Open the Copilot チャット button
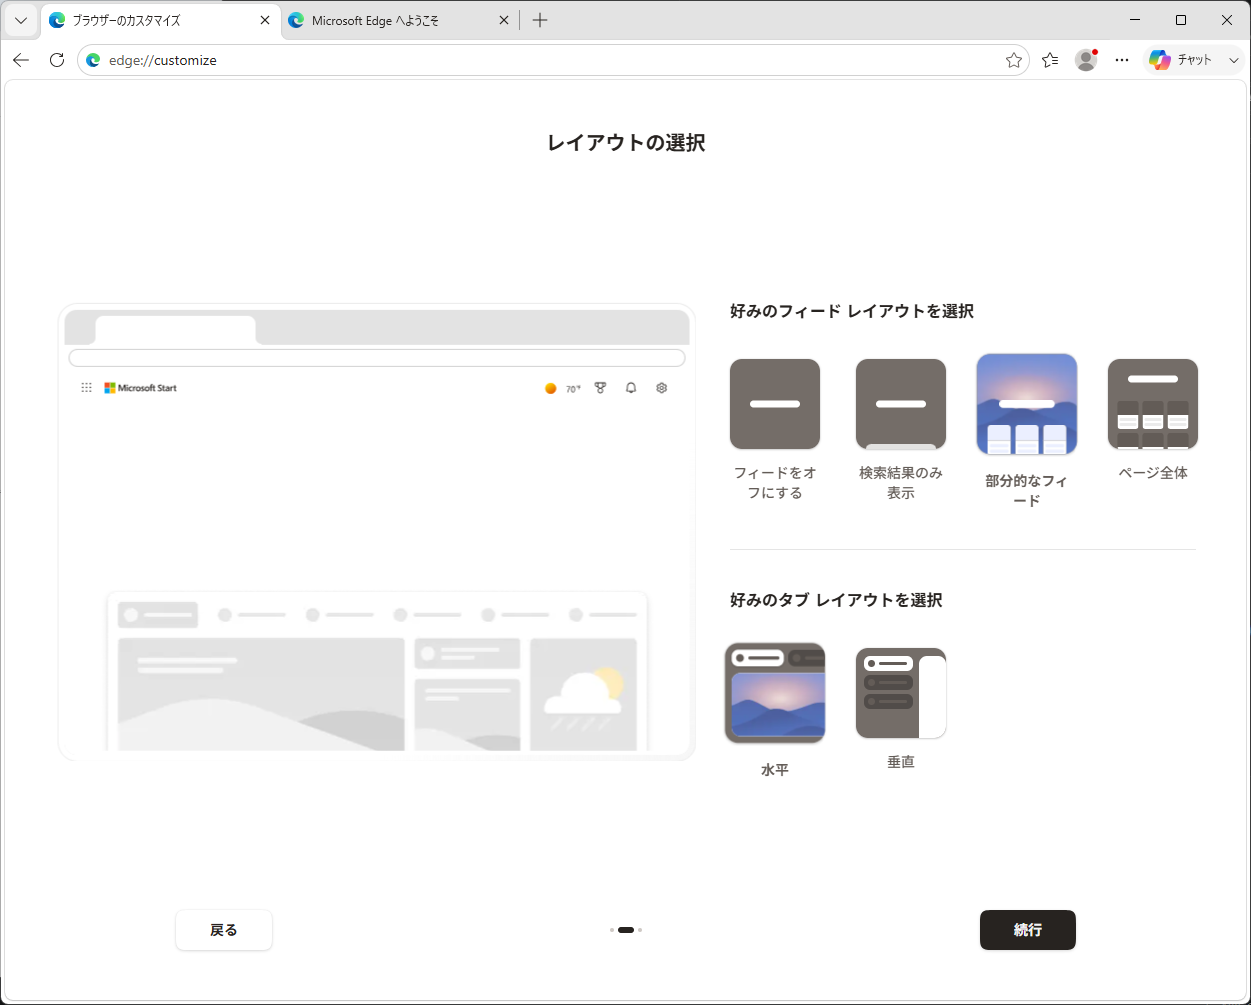This screenshot has width=1251, height=1005. (x=1181, y=60)
